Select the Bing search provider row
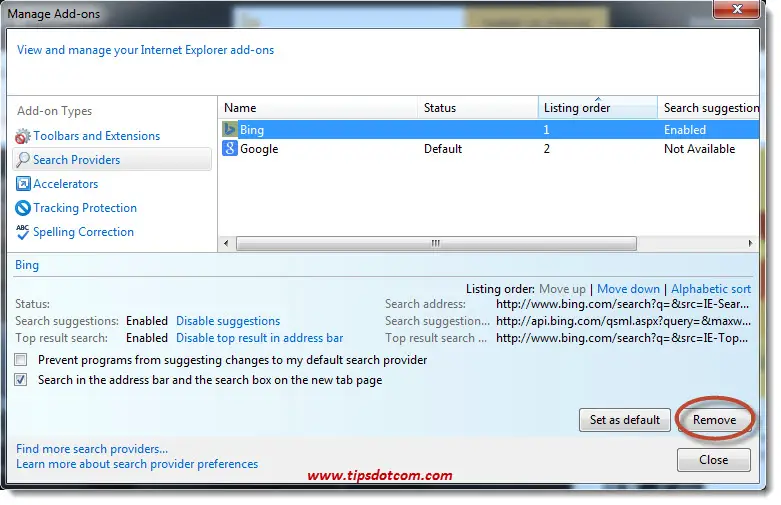781x505 pixels. tap(489, 129)
